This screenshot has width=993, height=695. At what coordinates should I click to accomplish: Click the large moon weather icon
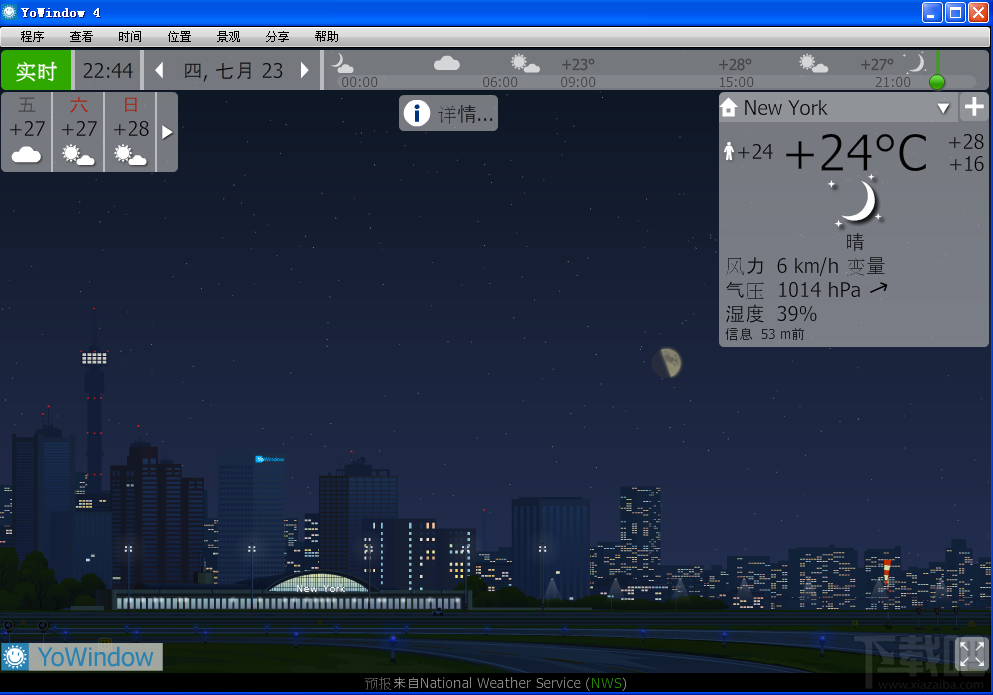856,201
